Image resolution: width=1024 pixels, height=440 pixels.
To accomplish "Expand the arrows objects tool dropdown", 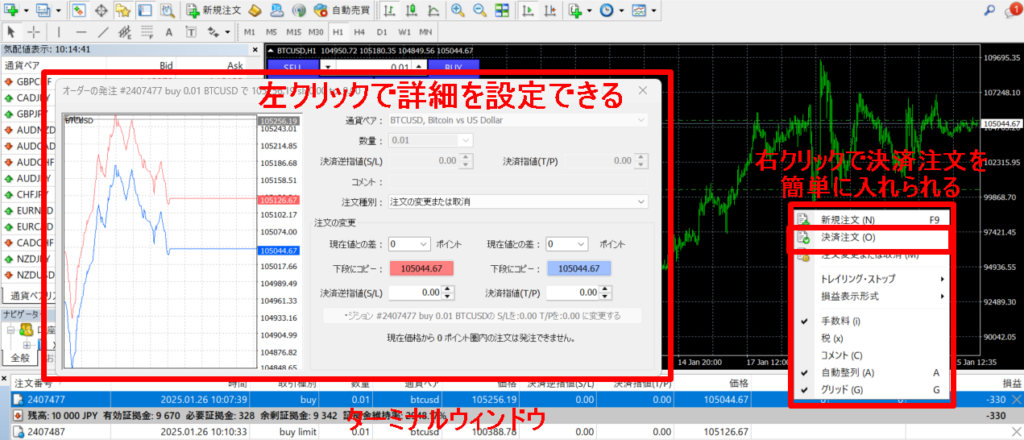I will point(227,31).
